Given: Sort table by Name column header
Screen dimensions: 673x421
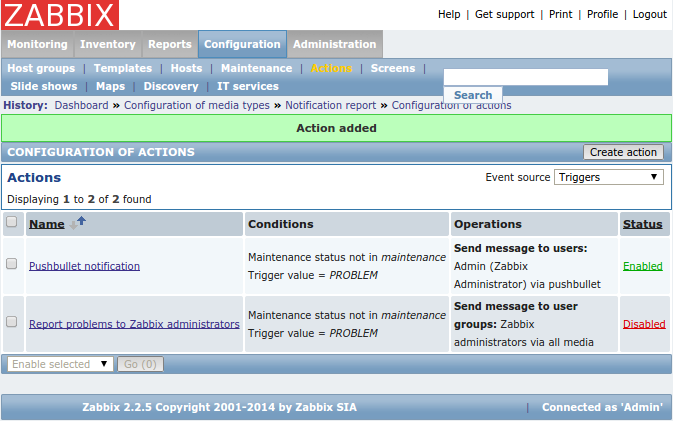Looking at the screenshot, I should point(47,224).
